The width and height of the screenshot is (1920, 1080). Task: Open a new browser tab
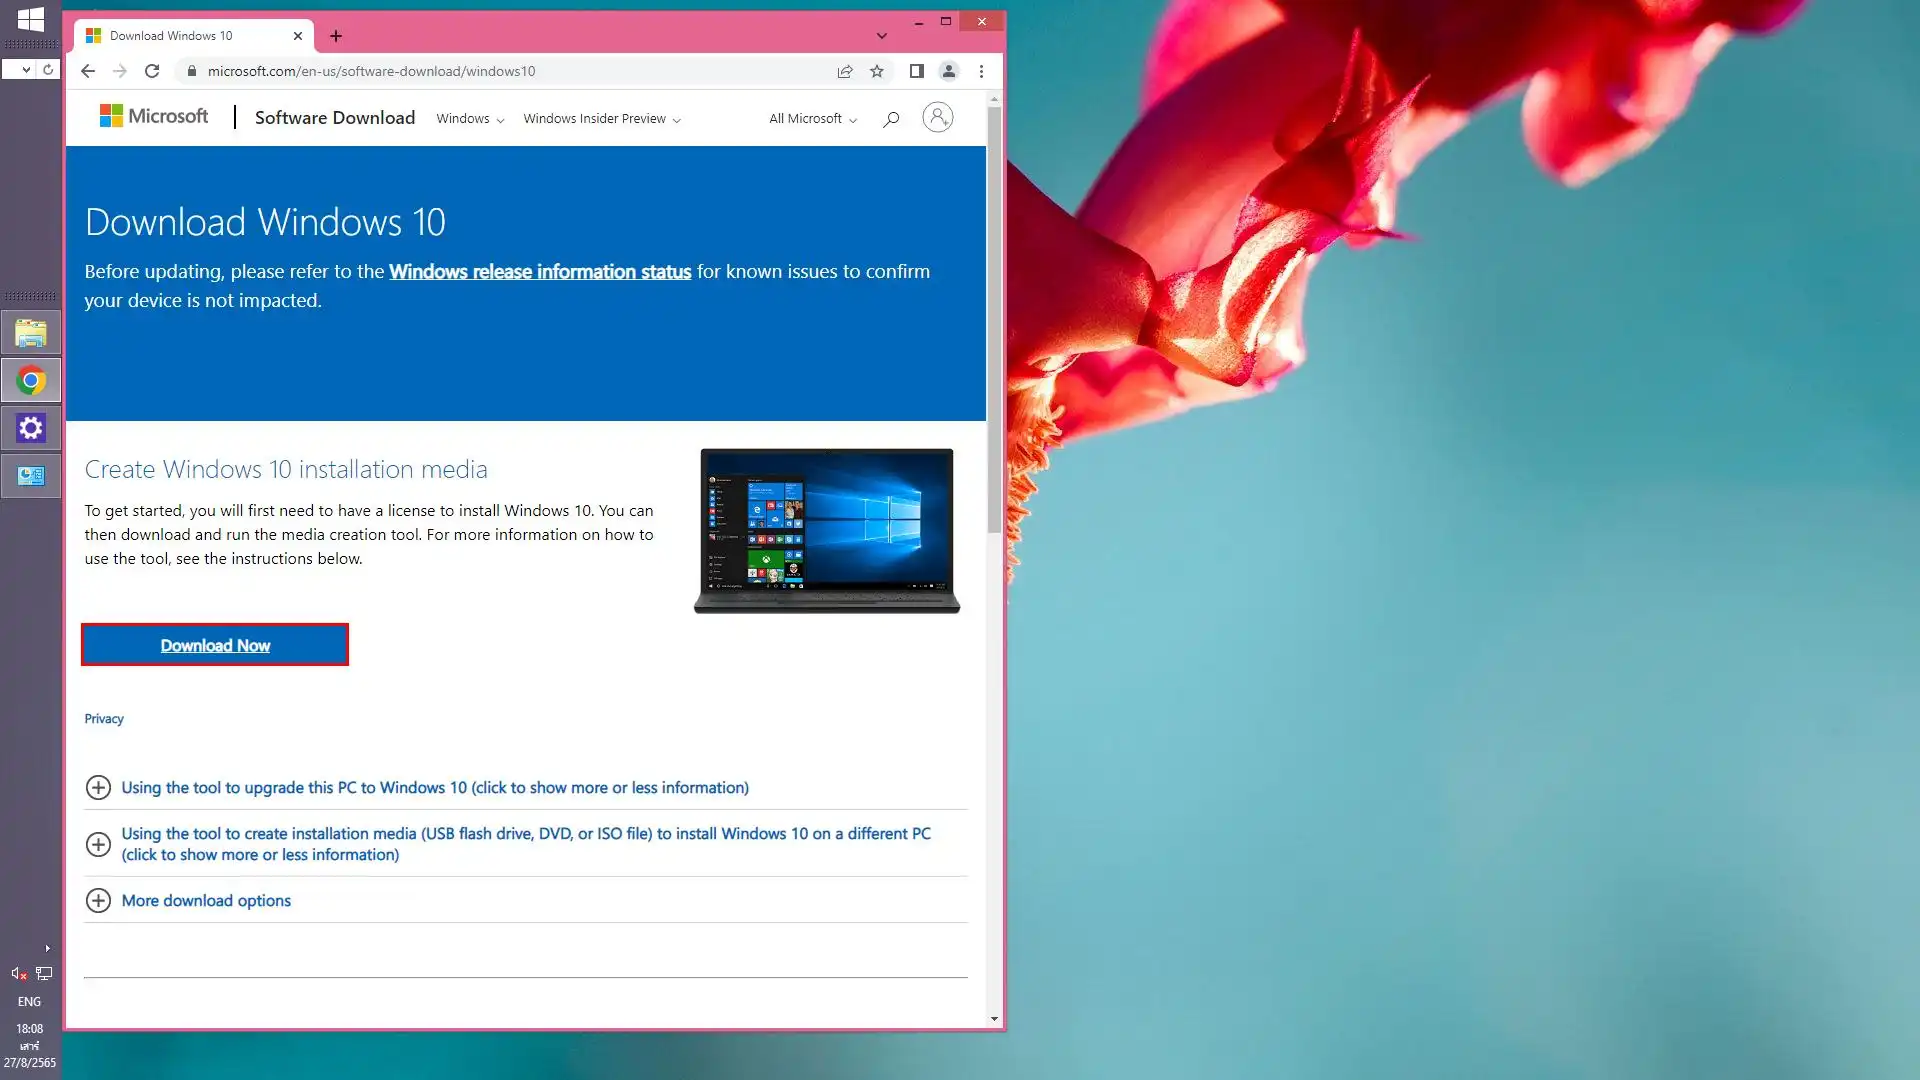336,36
